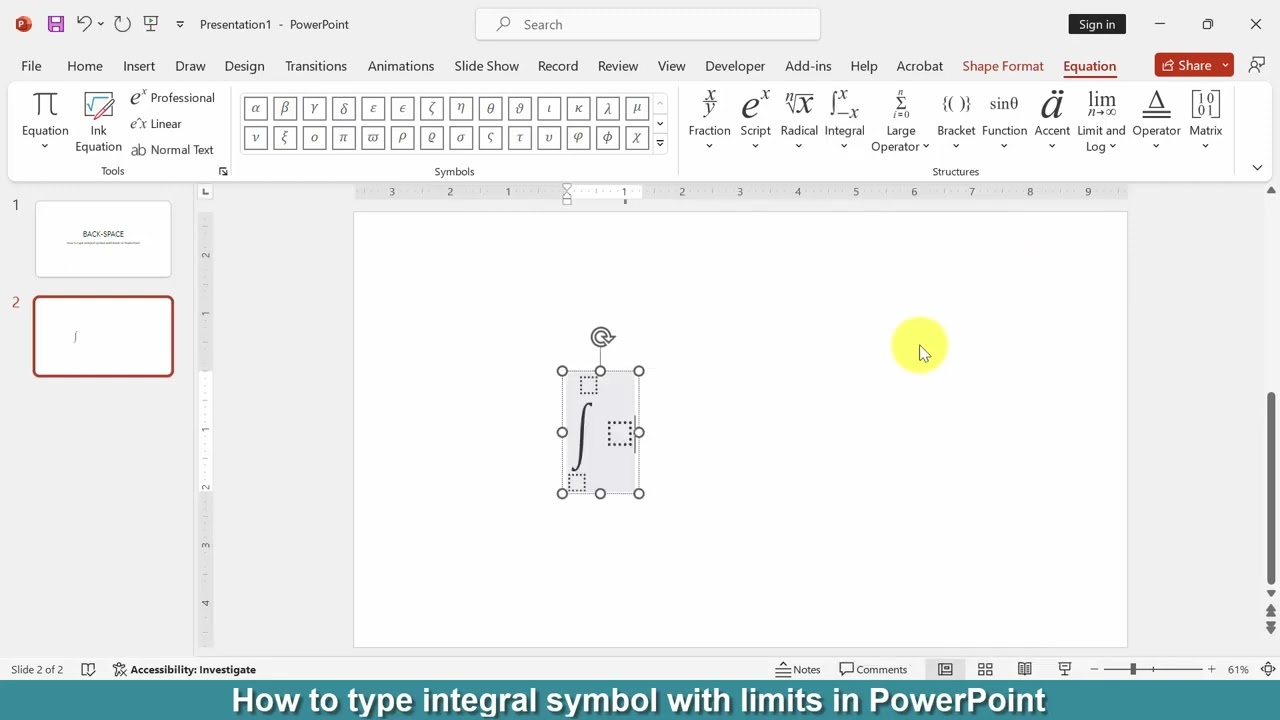This screenshot has width=1280, height=720.
Task: Start Slide Show from status bar
Action: 1065,669
